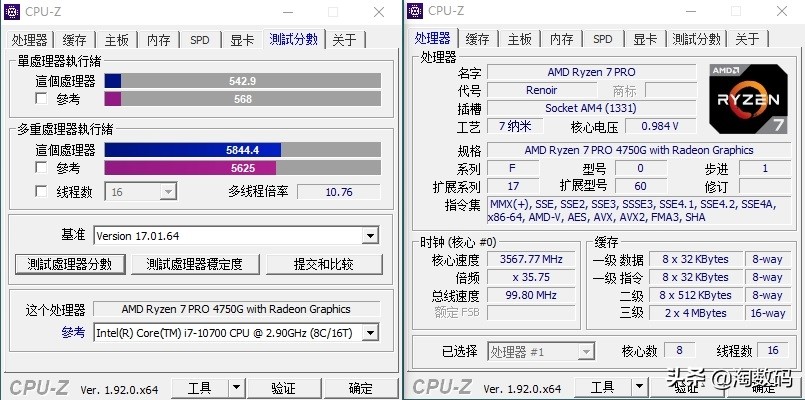Minimize the right CPU-Z window
The height and width of the screenshot is (400, 805).
point(692,11)
